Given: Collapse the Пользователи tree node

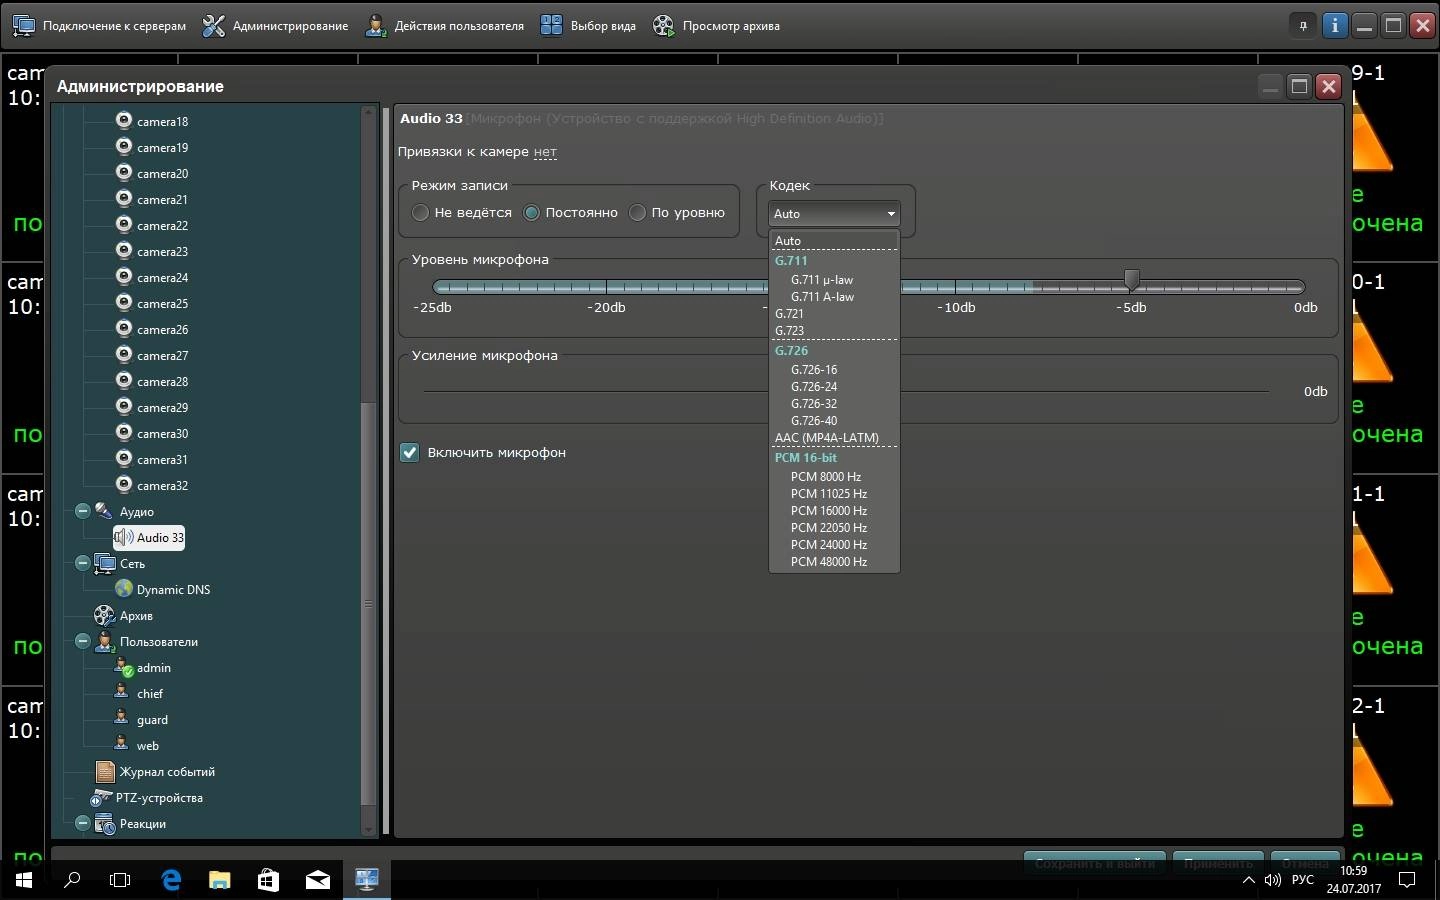Looking at the screenshot, I should point(83,641).
